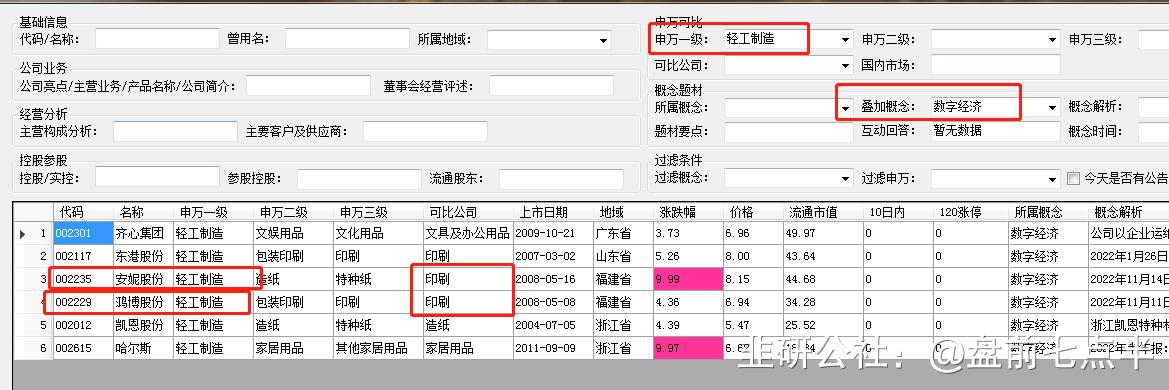This screenshot has width=1169, height=390.
Task: Click the 2009-10-21 listing date cell
Action: [x=553, y=233]
